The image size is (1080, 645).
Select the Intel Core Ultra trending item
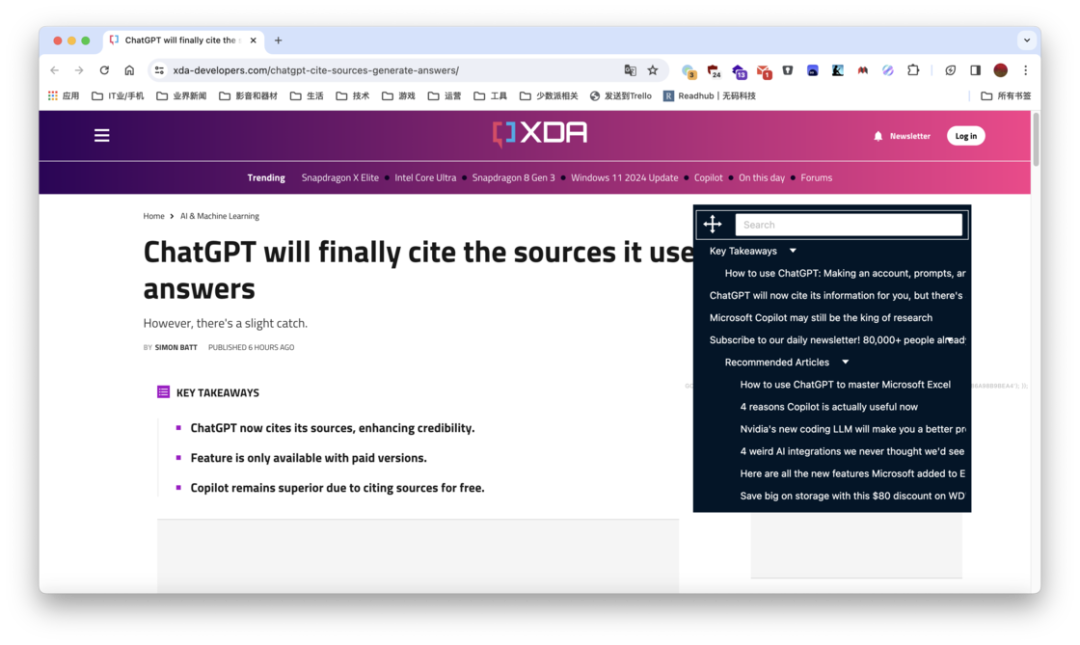(x=425, y=178)
